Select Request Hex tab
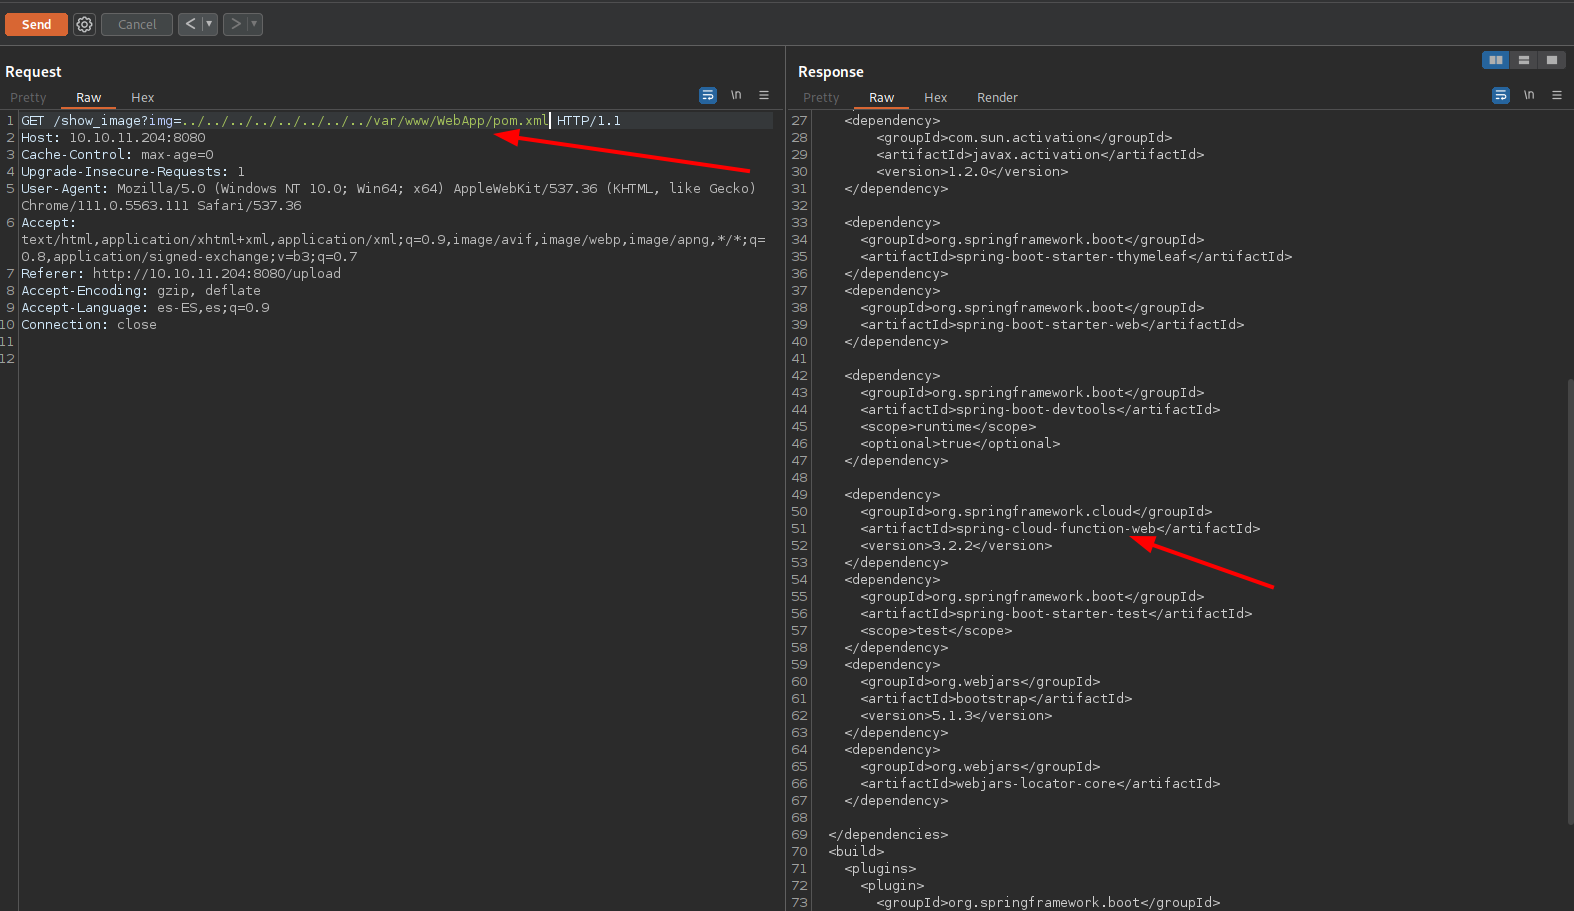The width and height of the screenshot is (1574, 911). pos(143,97)
